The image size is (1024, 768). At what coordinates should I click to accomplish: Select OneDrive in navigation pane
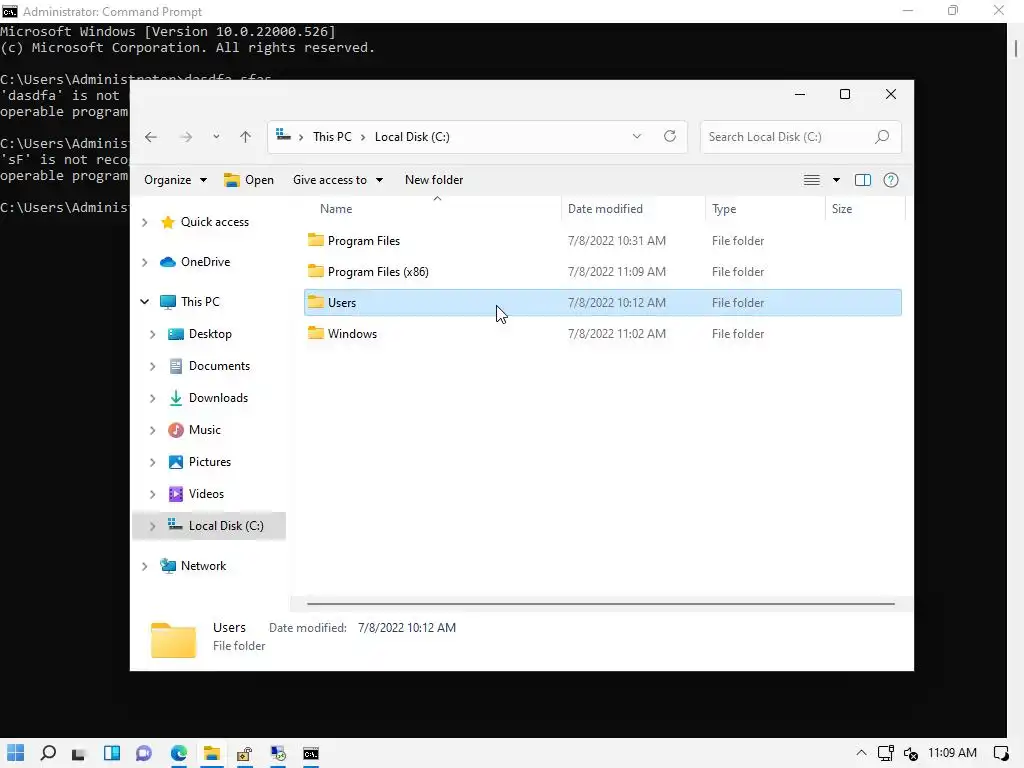click(205, 262)
